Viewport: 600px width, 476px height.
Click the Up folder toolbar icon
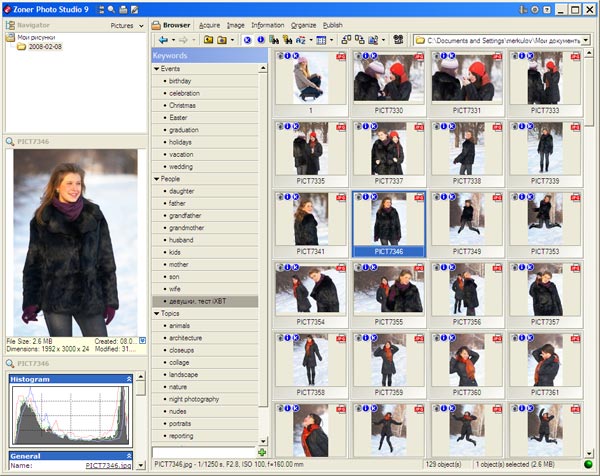209,40
